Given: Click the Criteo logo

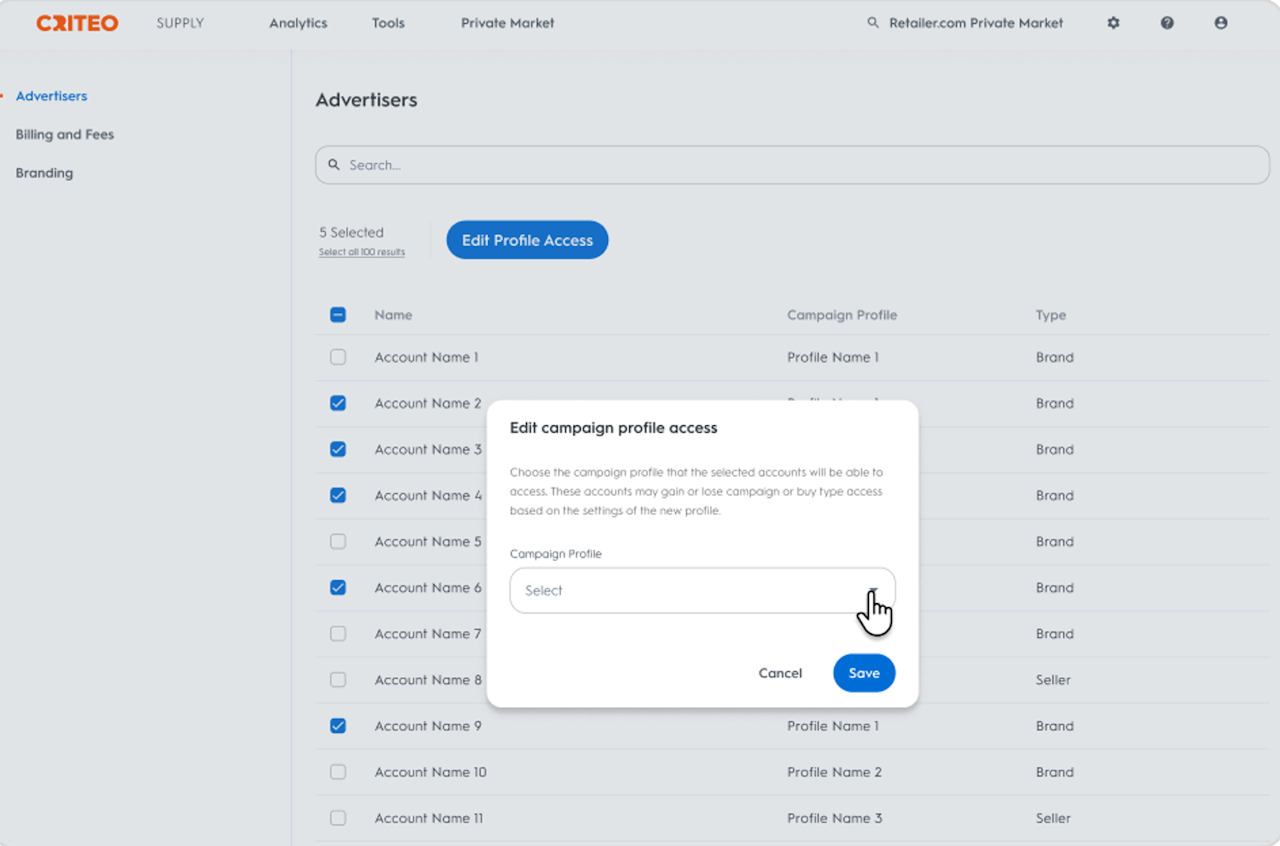Looking at the screenshot, I should [77, 23].
